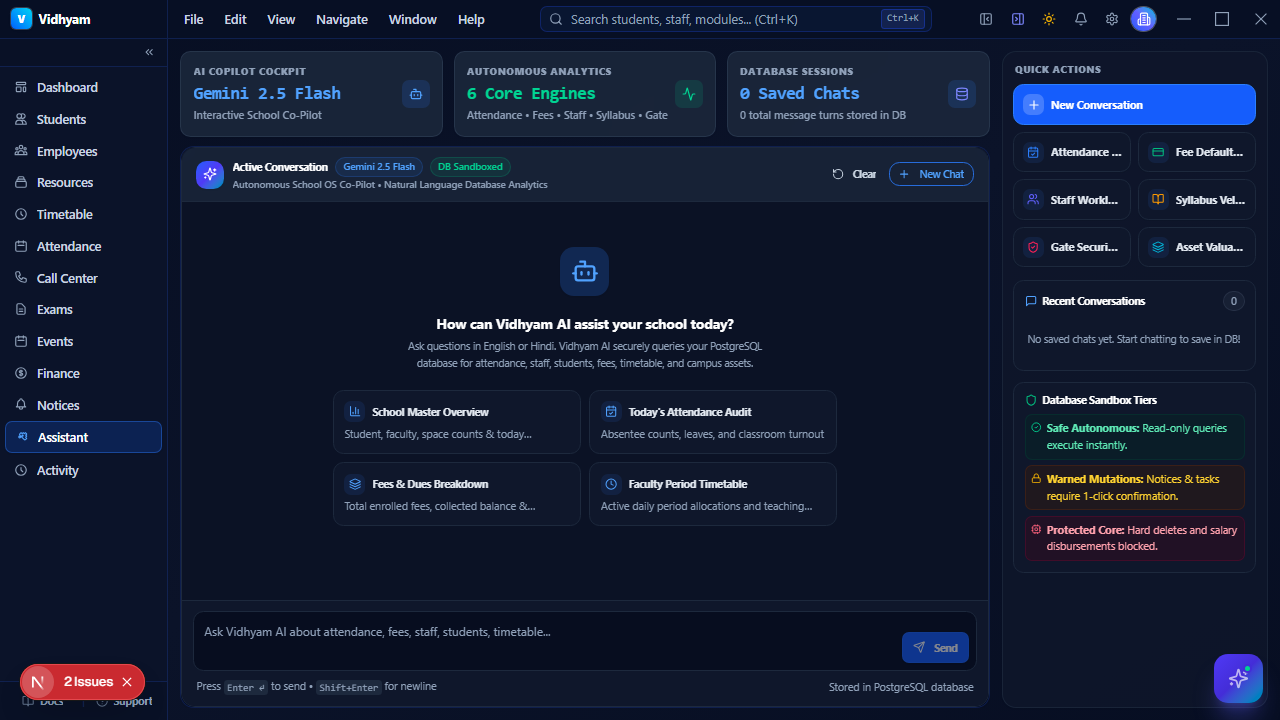Click the Safe Autonomous tier row
Image resolution: width=1280 pixels, height=720 pixels.
(1134, 436)
